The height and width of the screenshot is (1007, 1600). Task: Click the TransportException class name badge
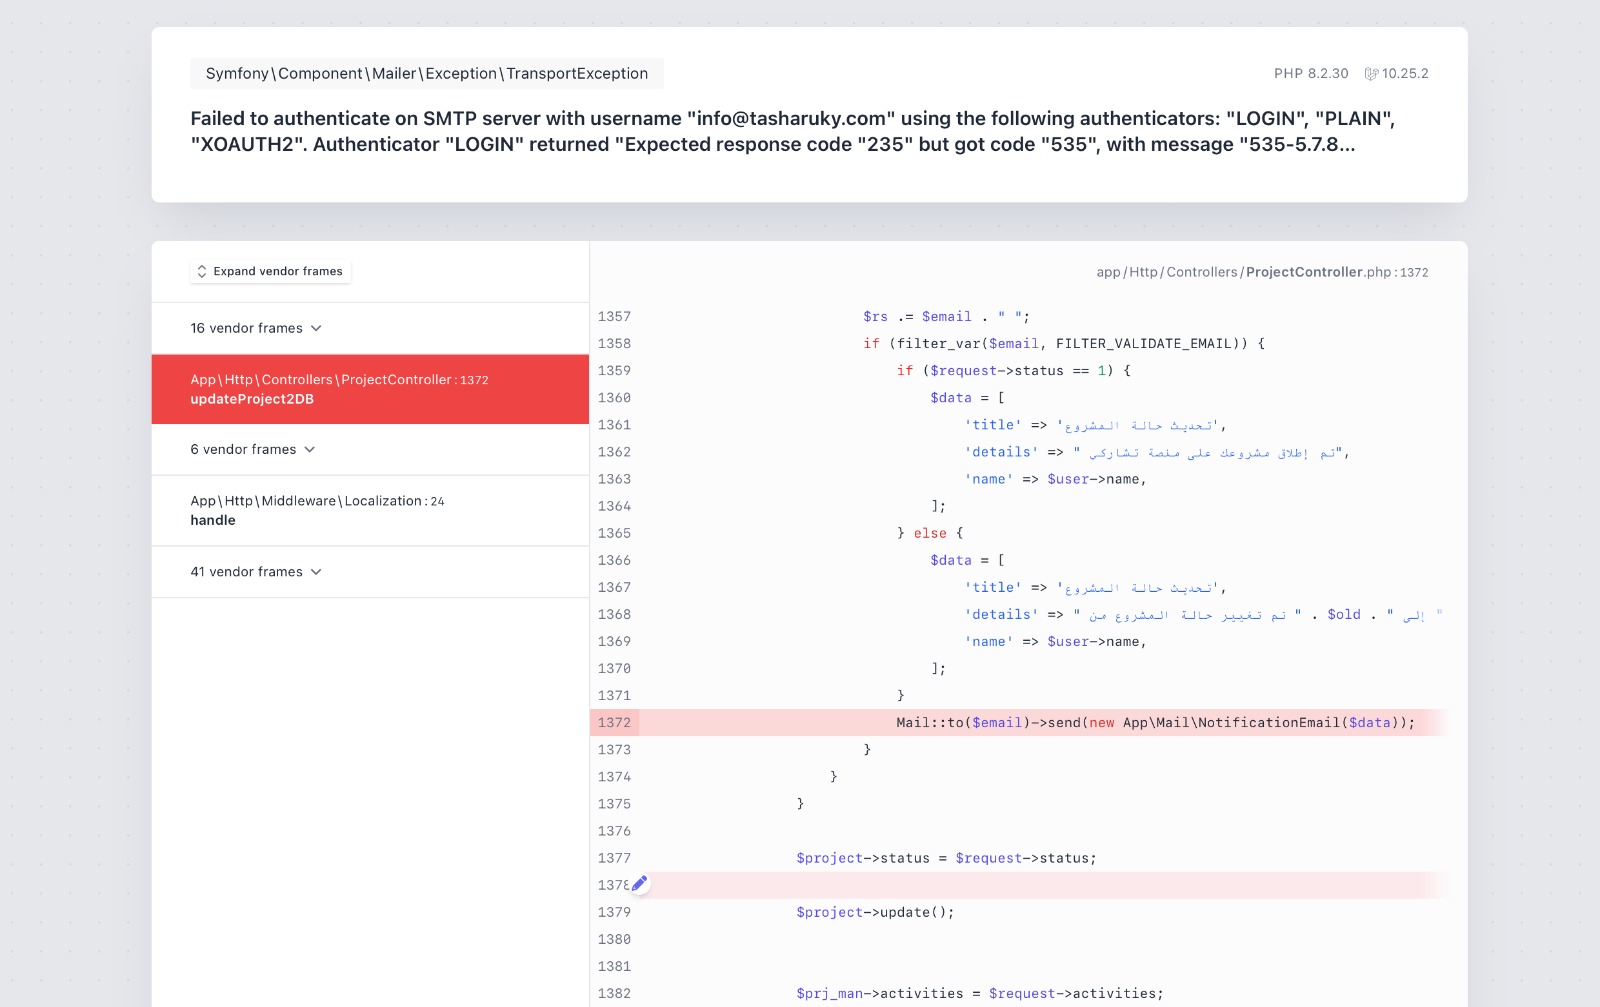[427, 74]
